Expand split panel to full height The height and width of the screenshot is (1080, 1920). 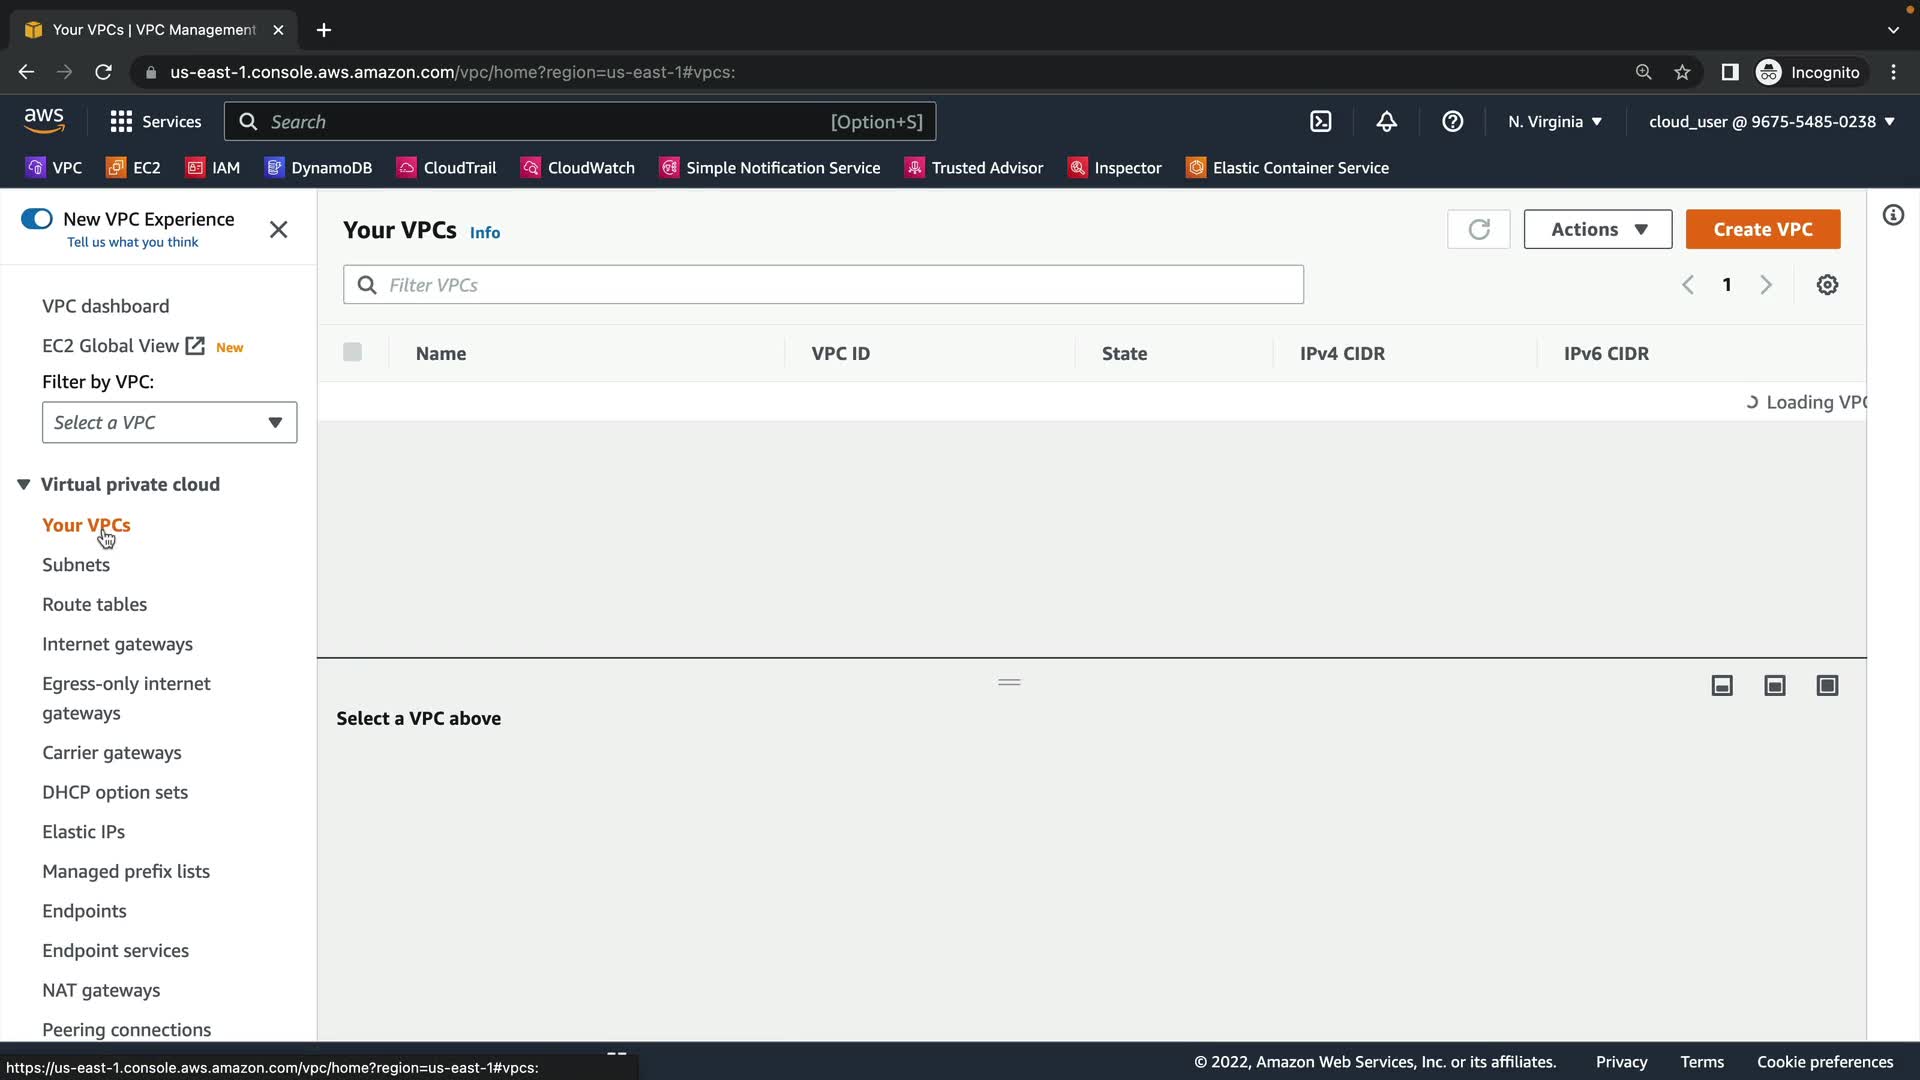(x=1827, y=685)
